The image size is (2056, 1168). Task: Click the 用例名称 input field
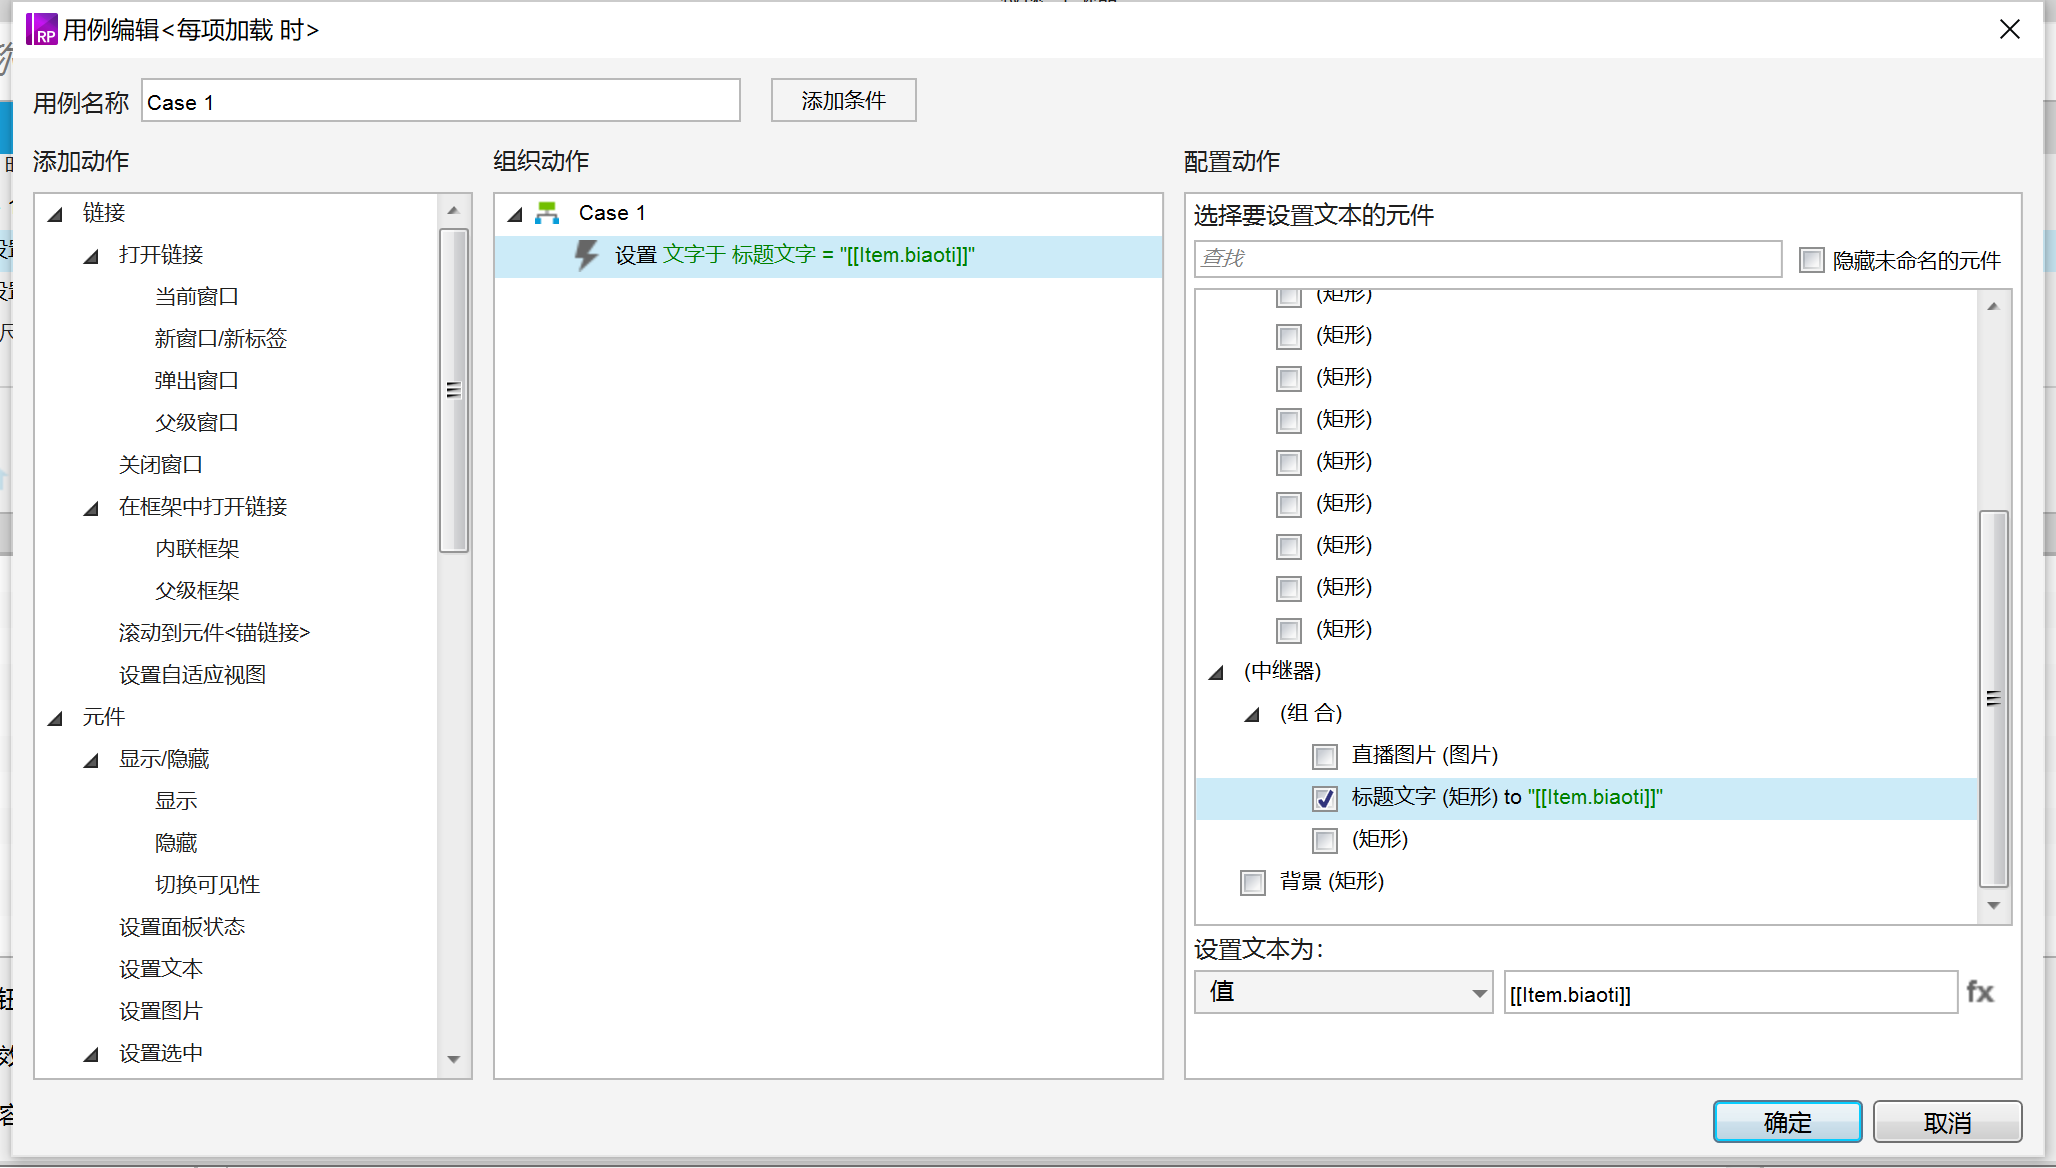tap(441, 101)
